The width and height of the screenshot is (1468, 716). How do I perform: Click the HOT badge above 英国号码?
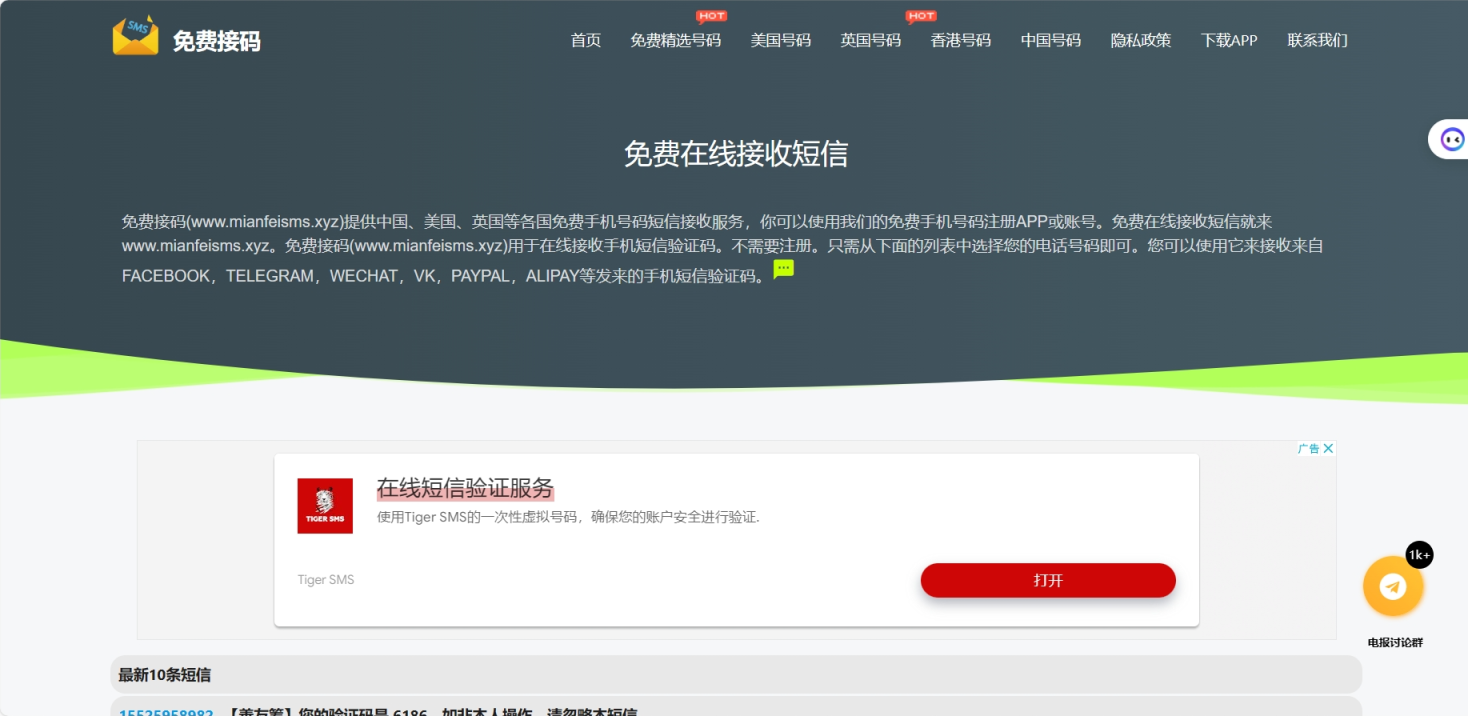920,15
